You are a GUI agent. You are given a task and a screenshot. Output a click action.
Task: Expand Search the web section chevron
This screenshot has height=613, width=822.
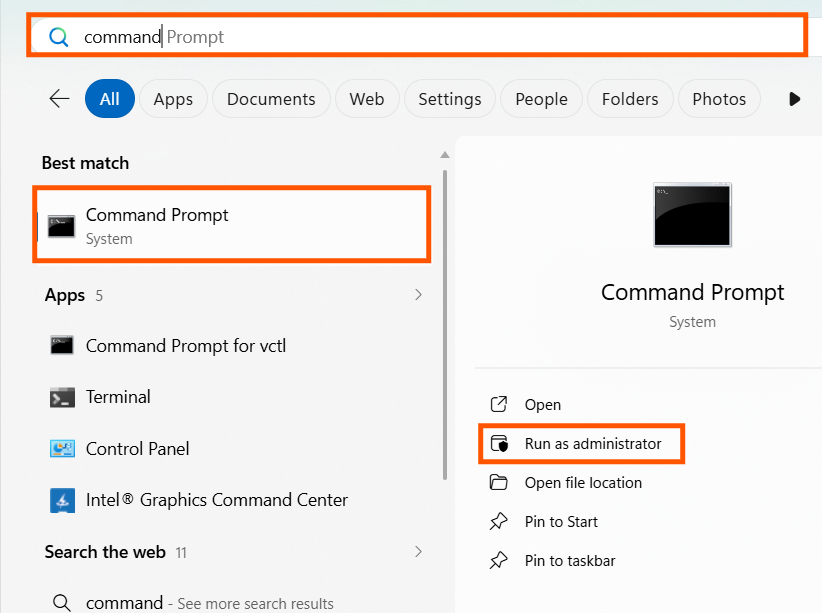pos(418,552)
